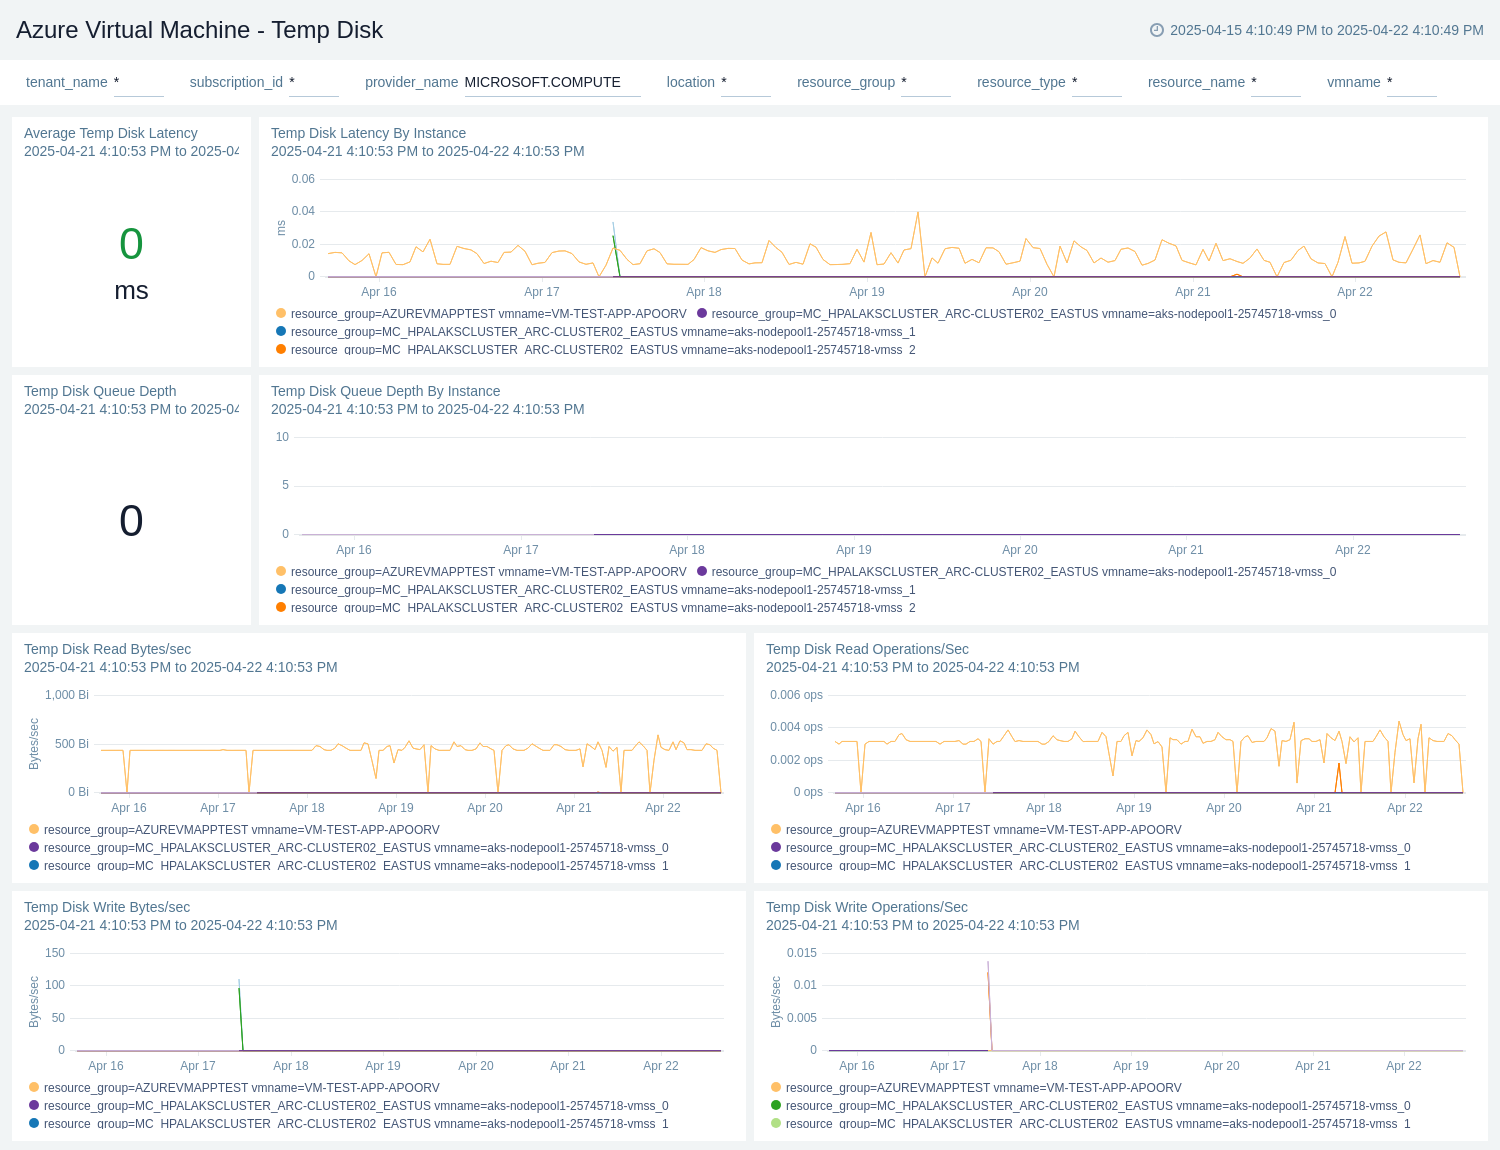Image resolution: width=1500 pixels, height=1150 pixels.
Task: Click the 1,000 Bi axis label in Read Bytes/sec
Action: click(67, 695)
